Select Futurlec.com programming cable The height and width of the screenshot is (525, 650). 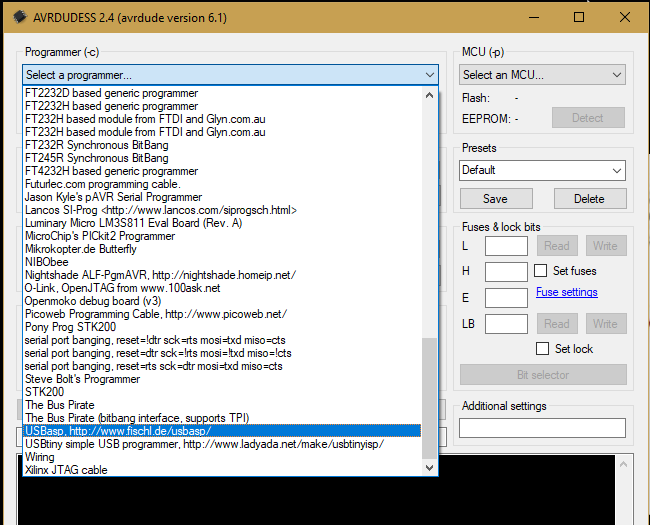222,184
